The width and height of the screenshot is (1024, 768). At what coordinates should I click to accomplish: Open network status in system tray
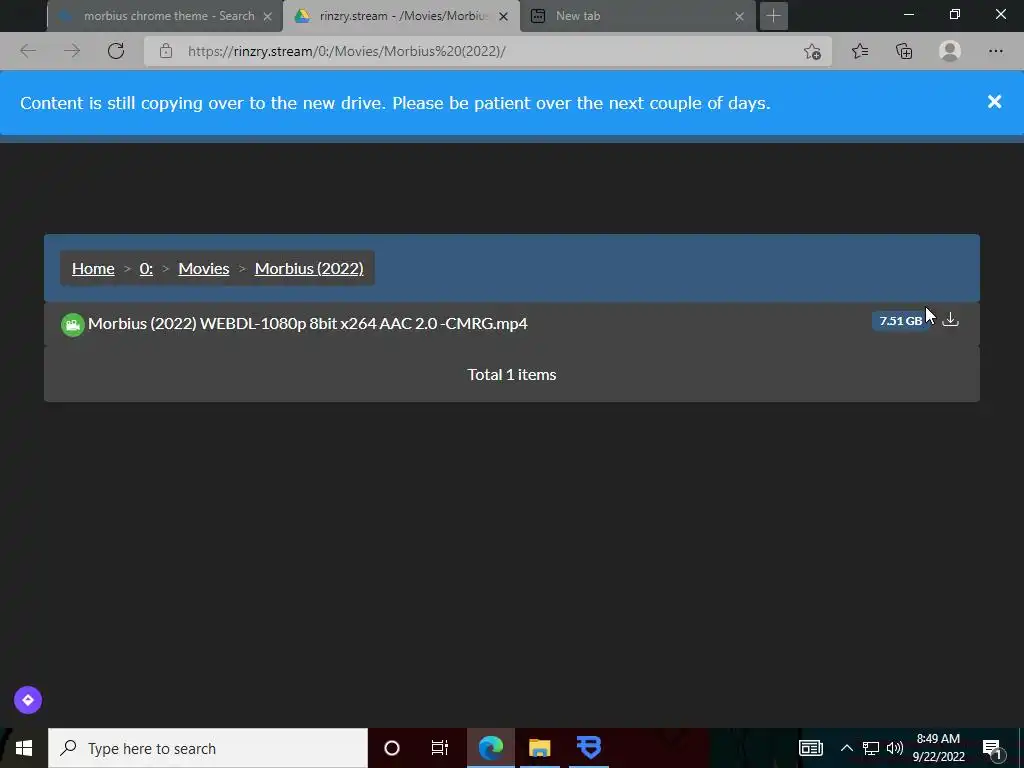pyautogui.click(x=871, y=748)
